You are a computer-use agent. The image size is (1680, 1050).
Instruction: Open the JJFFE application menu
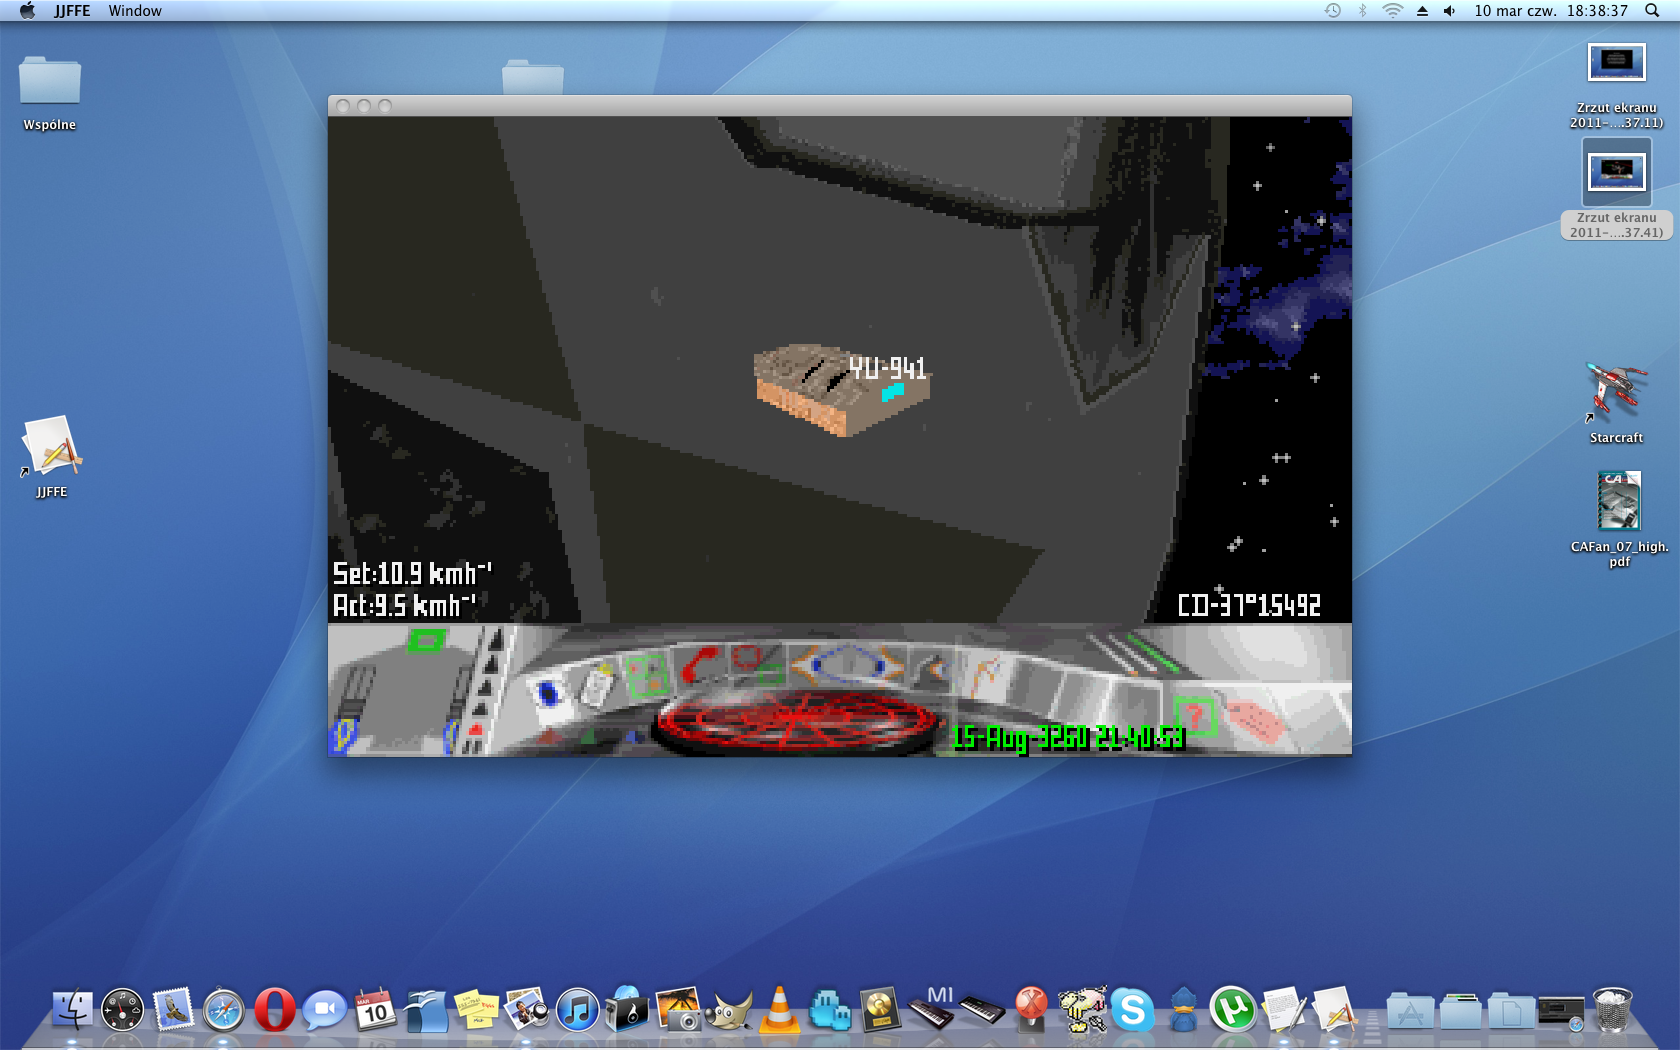(x=72, y=11)
